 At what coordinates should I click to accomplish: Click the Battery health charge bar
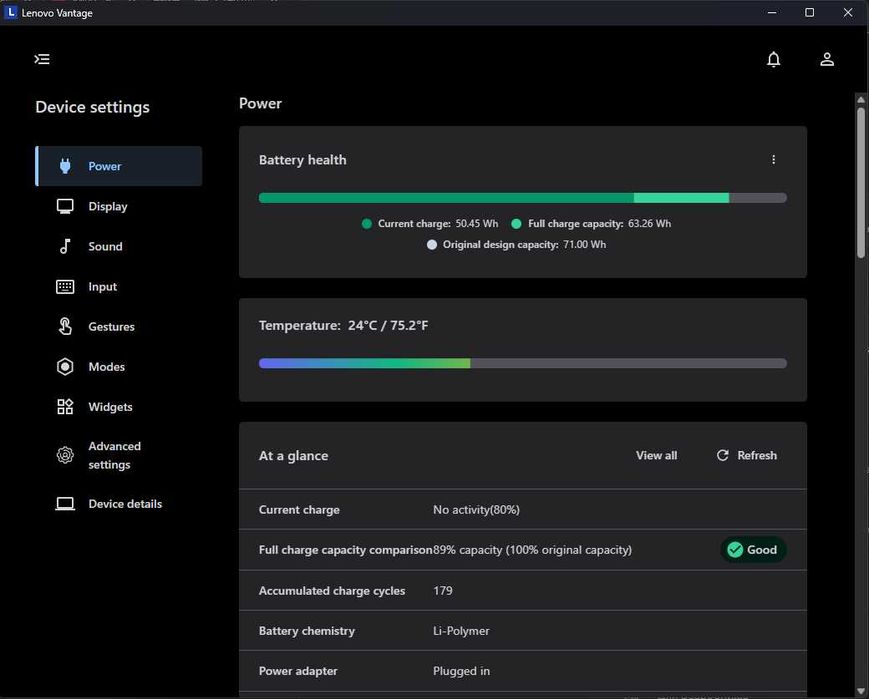pos(523,198)
